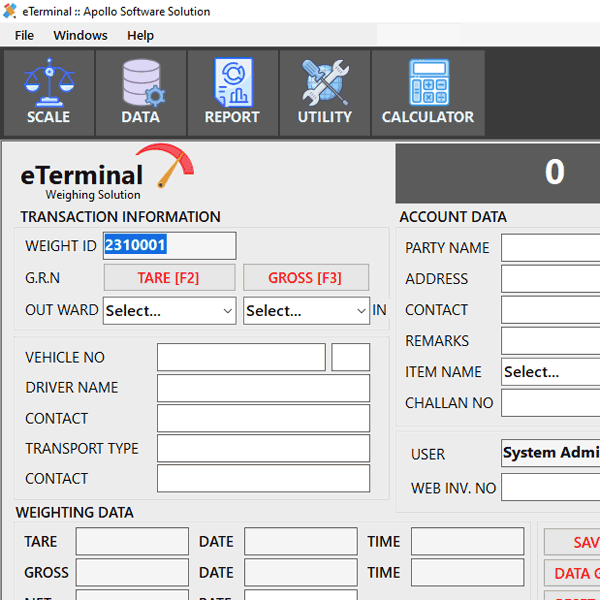
Task: Open the DATA database icon
Action: coord(141,92)
